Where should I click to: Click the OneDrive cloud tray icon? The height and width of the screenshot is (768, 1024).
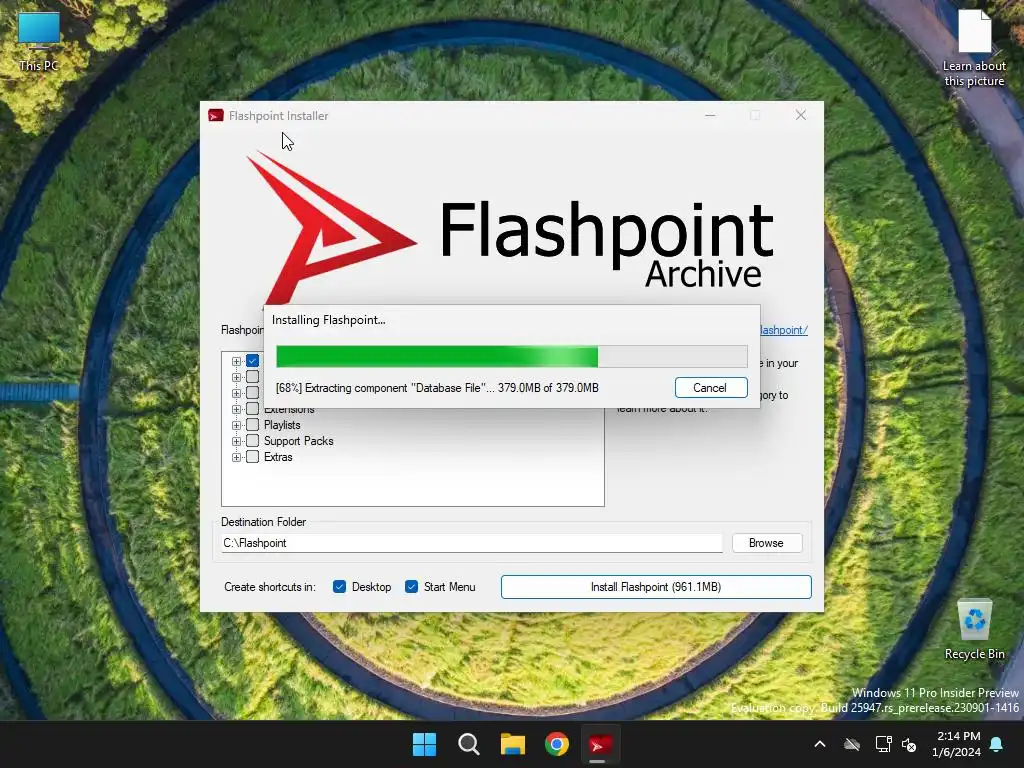point(852,744)
